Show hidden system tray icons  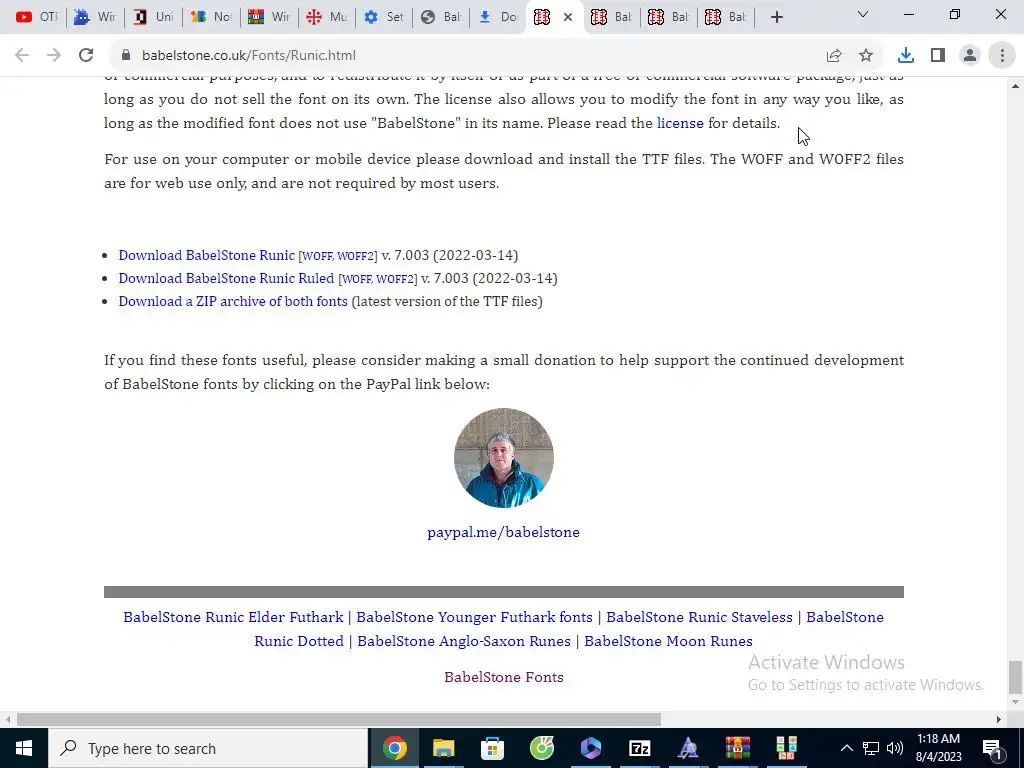(x=846, y=748)
